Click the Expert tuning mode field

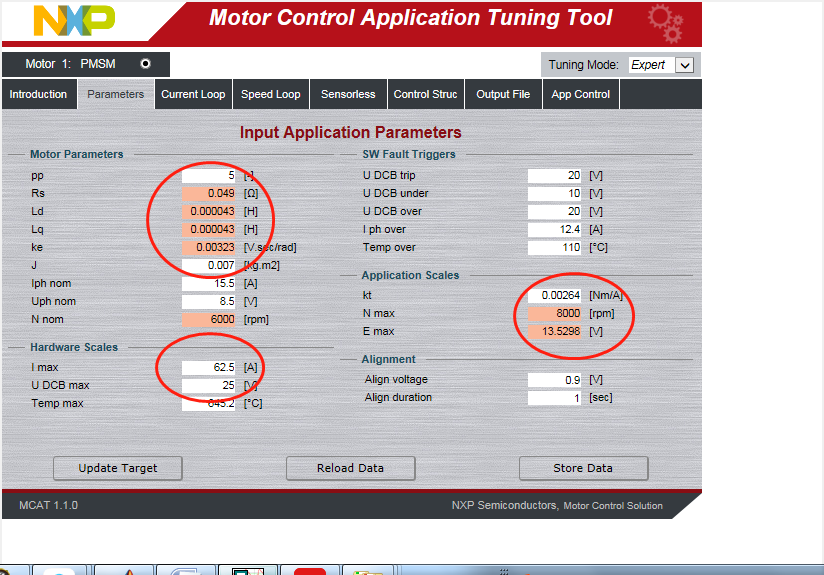(x=652, y=65)
